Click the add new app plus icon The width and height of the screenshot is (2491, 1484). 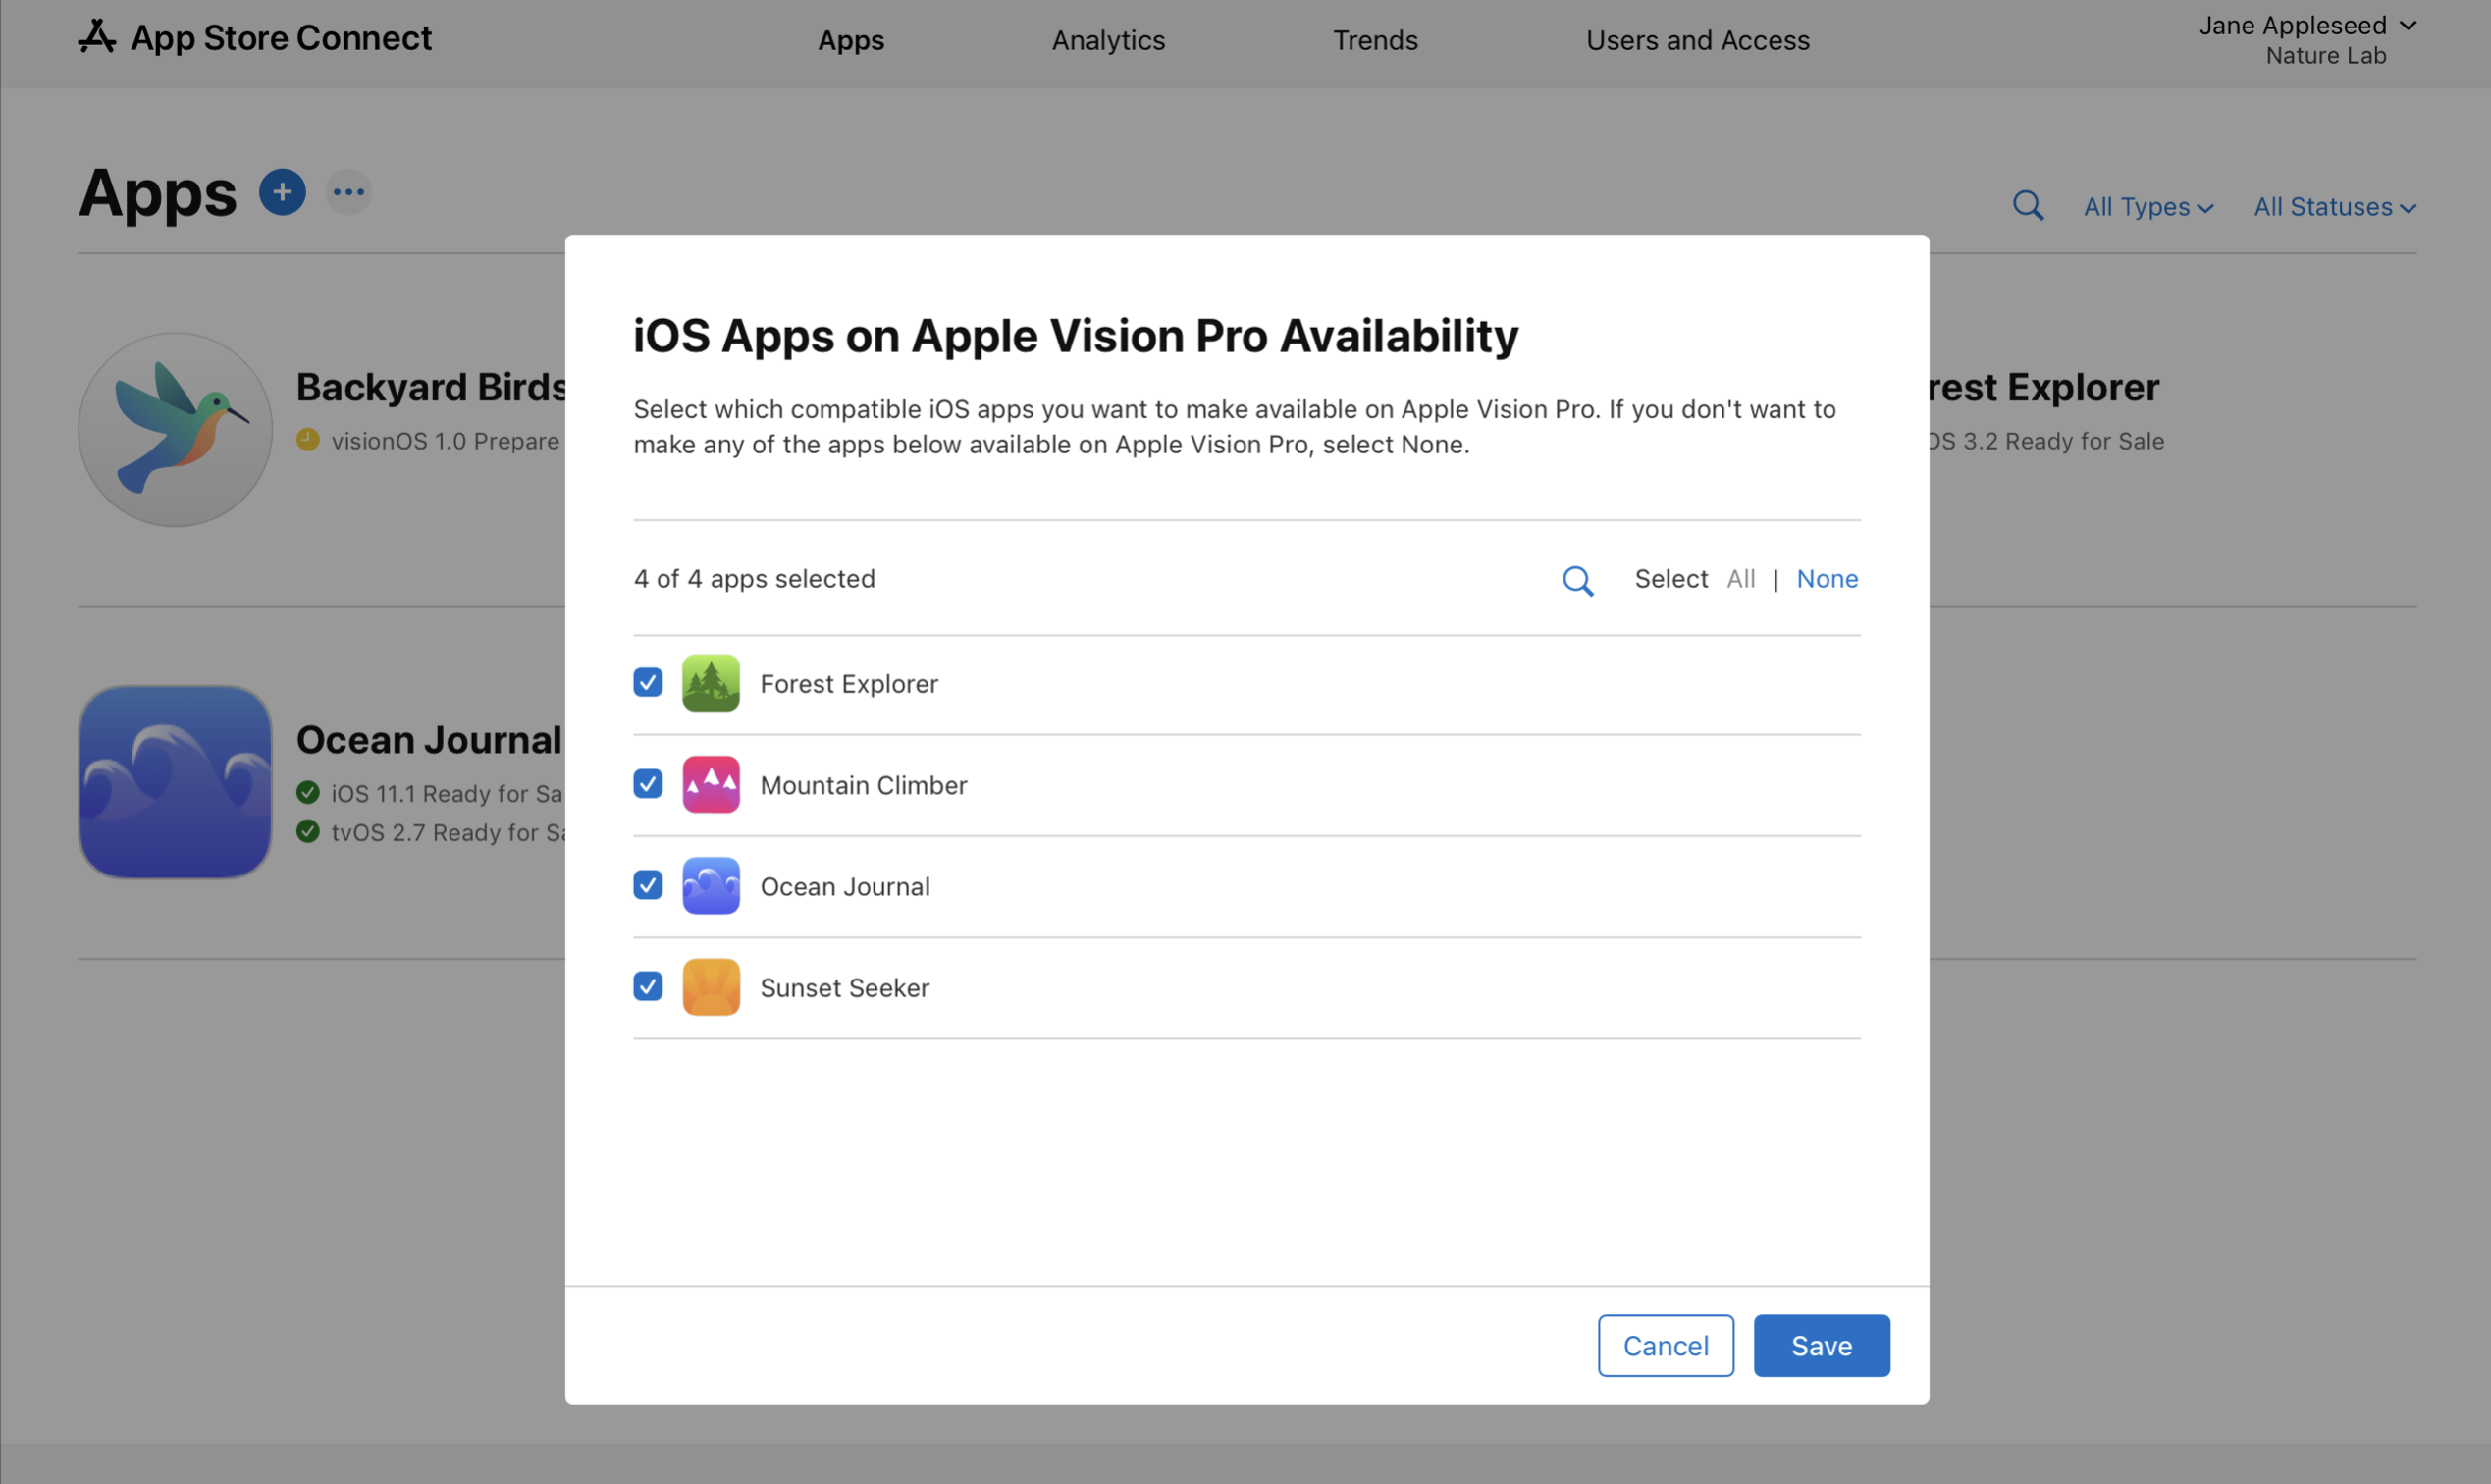point(282,192)
